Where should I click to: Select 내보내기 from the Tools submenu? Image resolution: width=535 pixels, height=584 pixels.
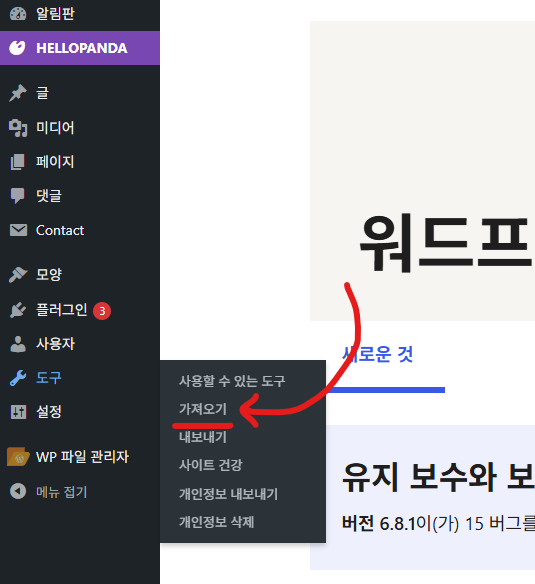tap(203, 437)
